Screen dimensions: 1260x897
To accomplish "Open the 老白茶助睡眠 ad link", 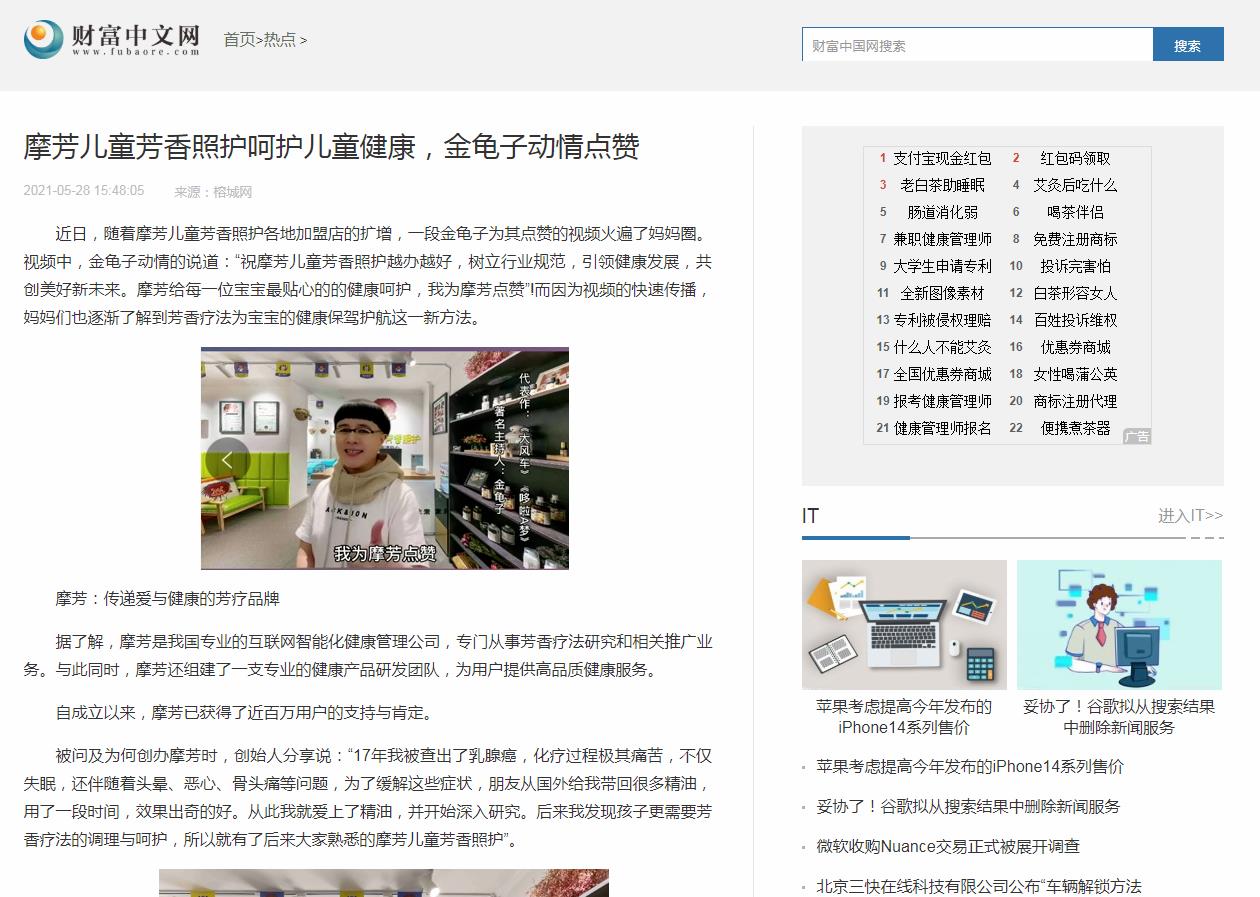I will tap(942, 185).
